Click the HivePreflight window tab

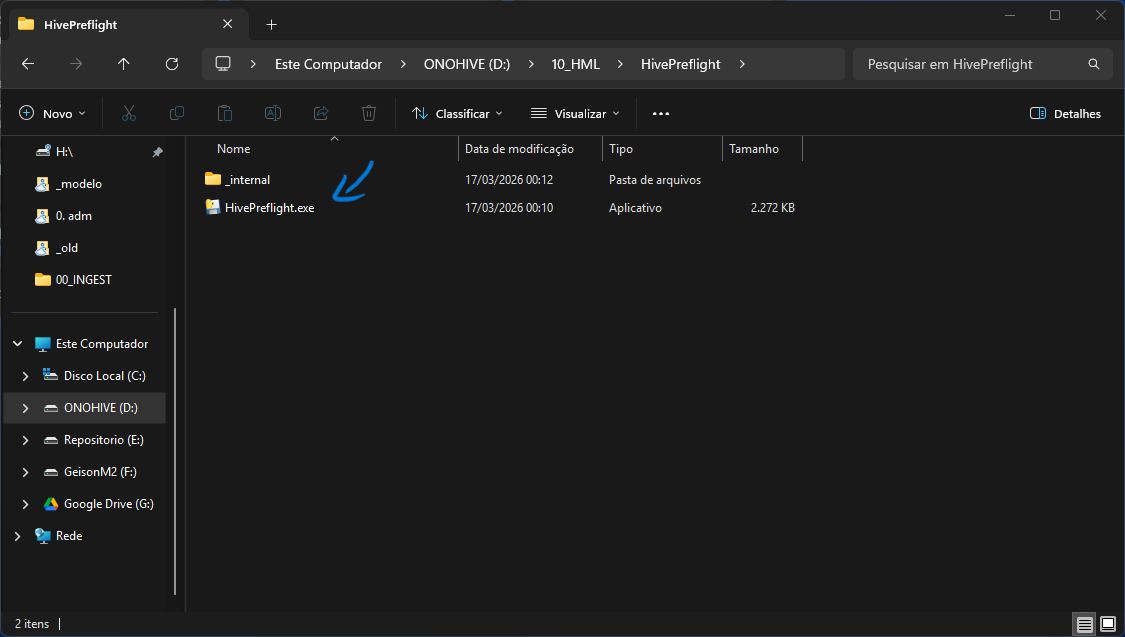[x=129, y=24]
